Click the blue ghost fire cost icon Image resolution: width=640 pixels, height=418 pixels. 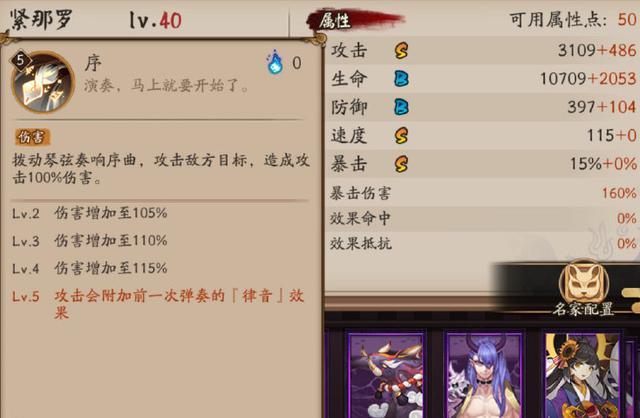click(275, 62)
